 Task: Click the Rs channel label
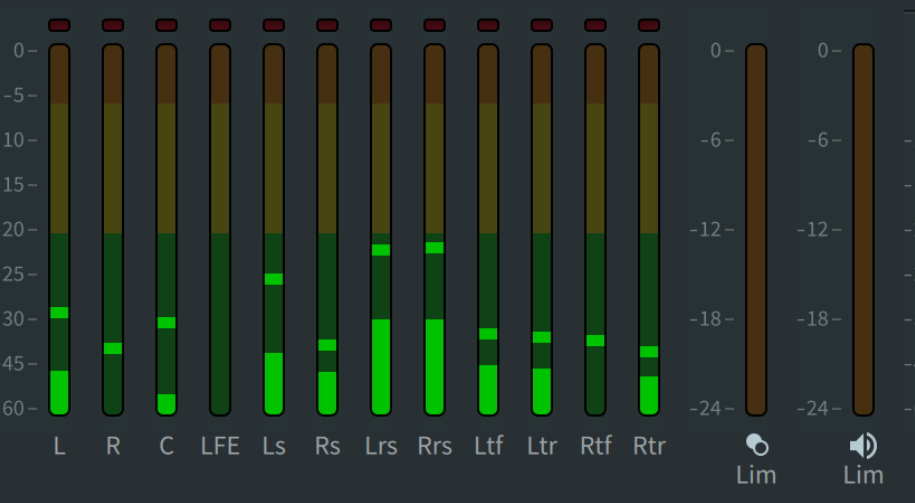point(327,446)
